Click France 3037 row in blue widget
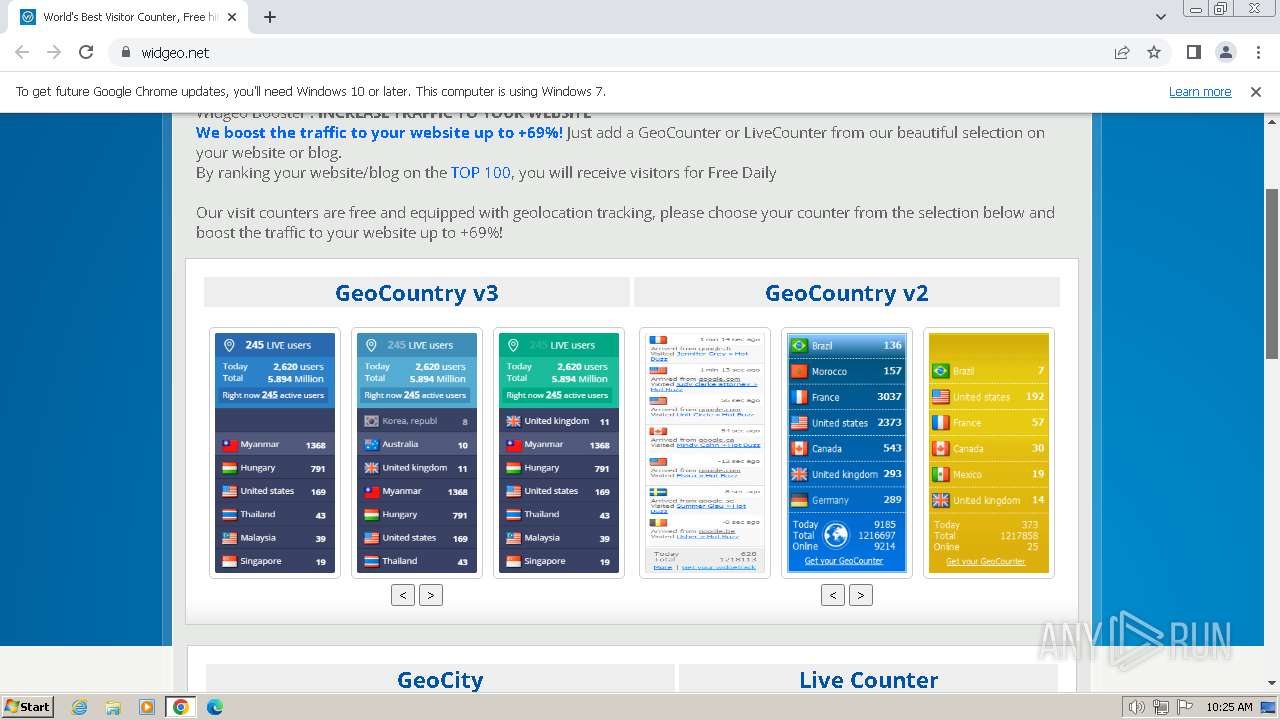The image size is (1280, 720). pos(847,397)
